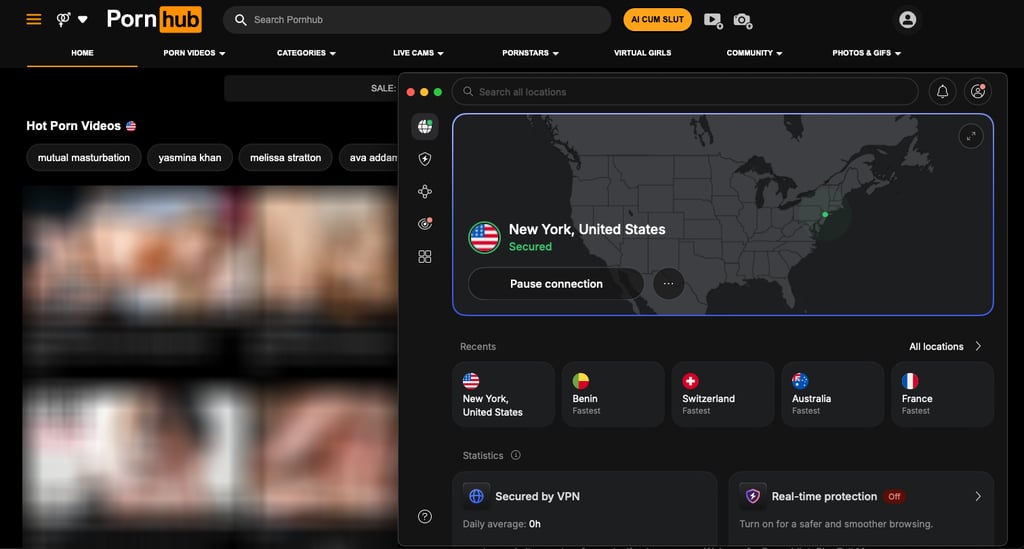1024x549 pixels.
Task: Select the HOME tab on website
Action: [82, 53]
